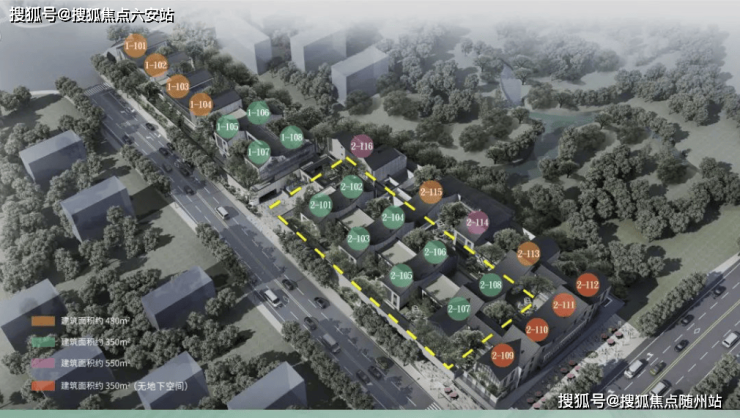Viewport: 740px width, 418px height.
Task: Click legend text 建筑面积约 480m²
Action: point(96,321)
